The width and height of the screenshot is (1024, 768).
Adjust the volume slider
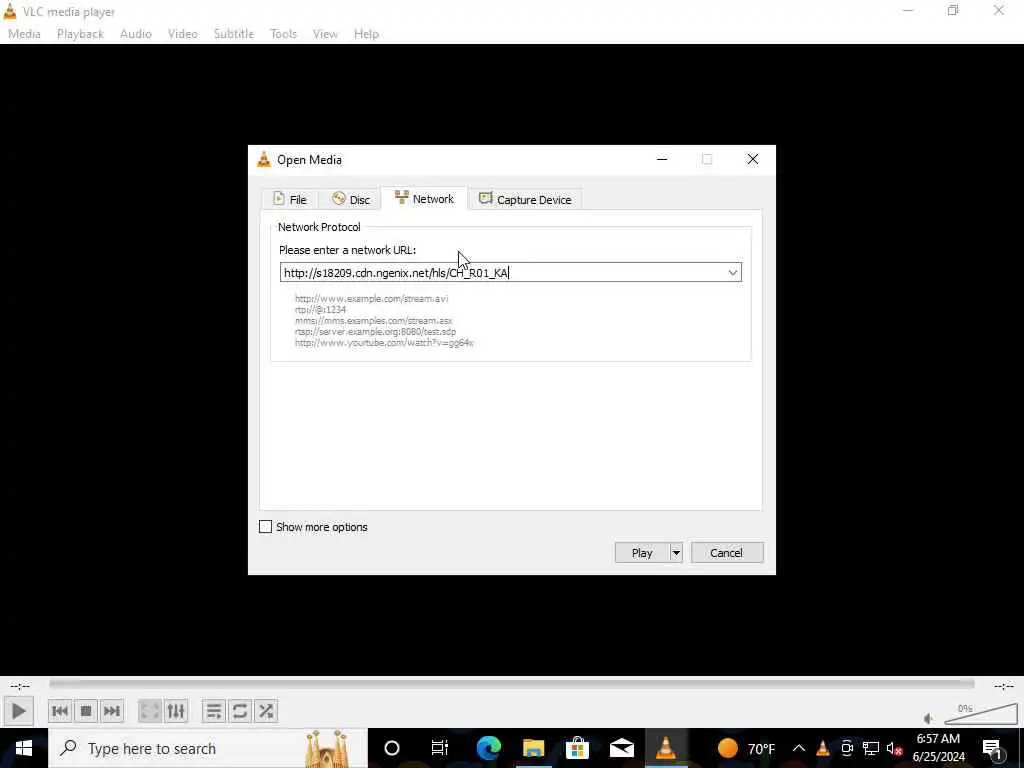pos(980,714)
